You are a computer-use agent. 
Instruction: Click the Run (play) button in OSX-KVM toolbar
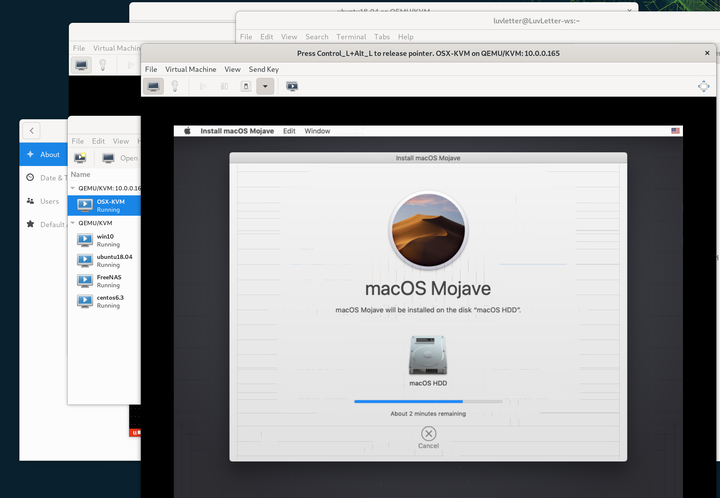tap(202, 86)
